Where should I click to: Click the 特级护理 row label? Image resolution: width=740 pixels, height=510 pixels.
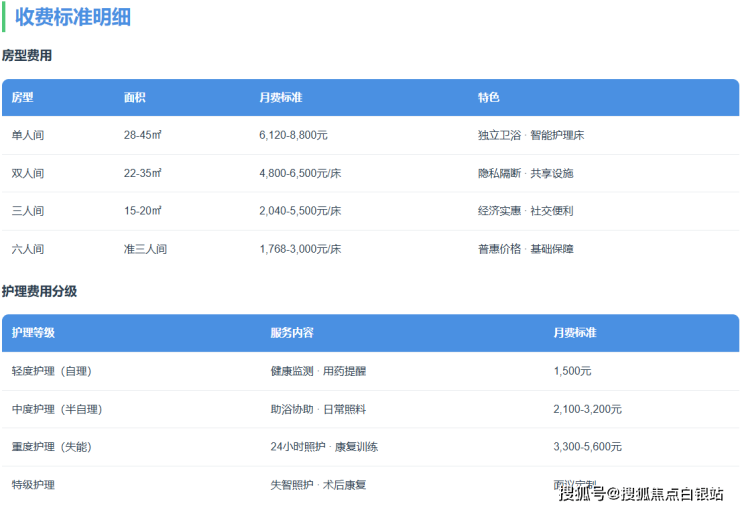pyautogui.click(x=33, y=485)
